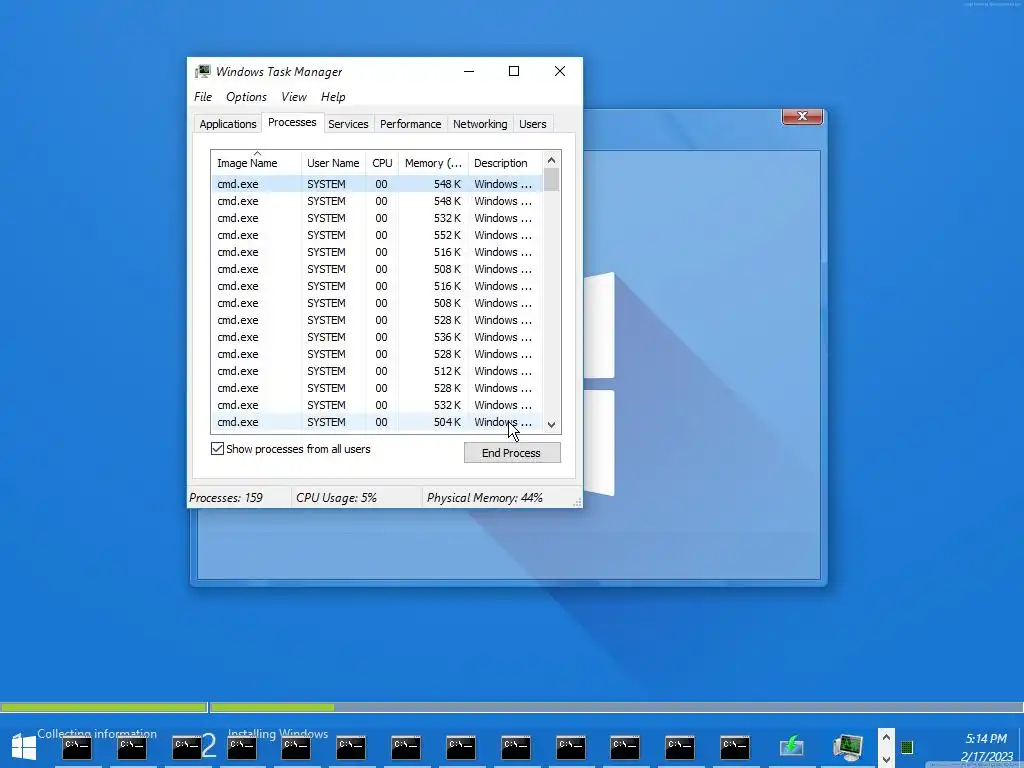Click the process list scroll-down arrow
The image size is (1024, 768).
coord(551,424)
